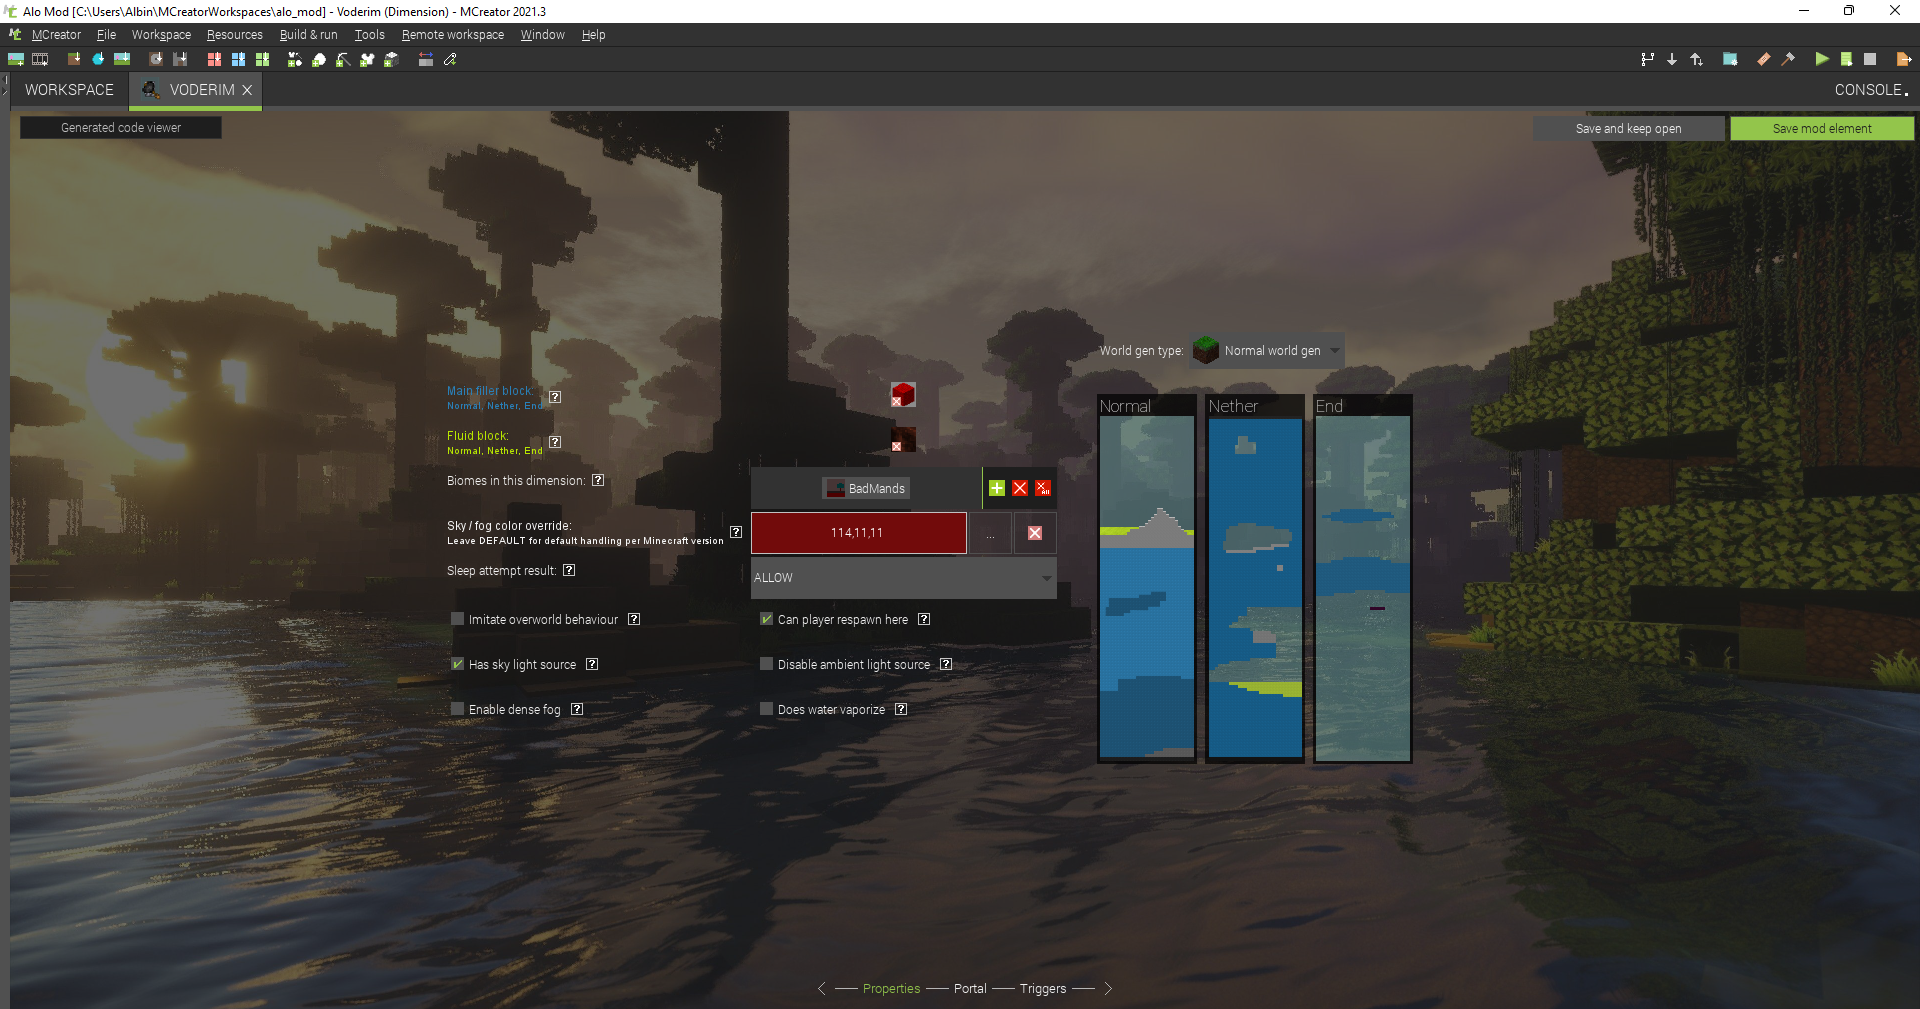Click the blue grid import icon
The height and width of the screenshot is (1009, 1920).
[x=238, y=59]
